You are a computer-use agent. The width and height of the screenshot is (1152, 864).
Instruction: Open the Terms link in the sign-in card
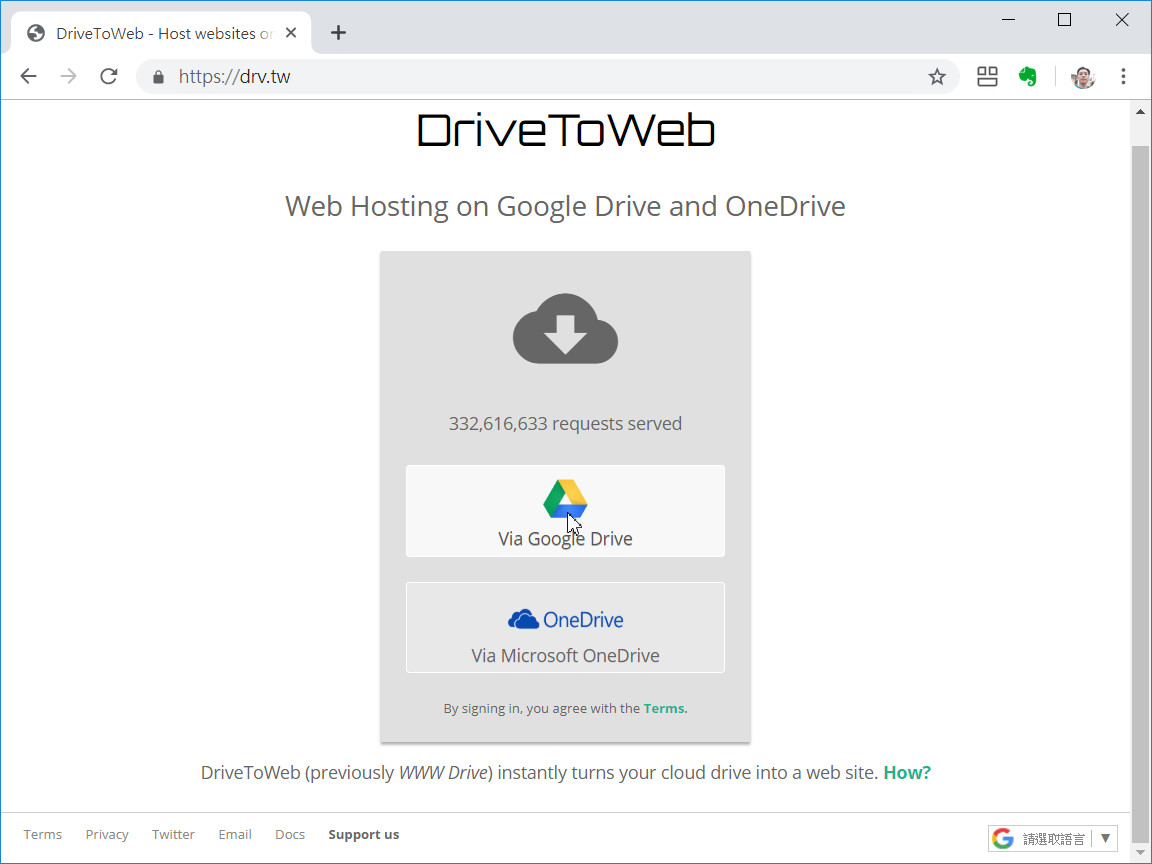pos(663,708)
